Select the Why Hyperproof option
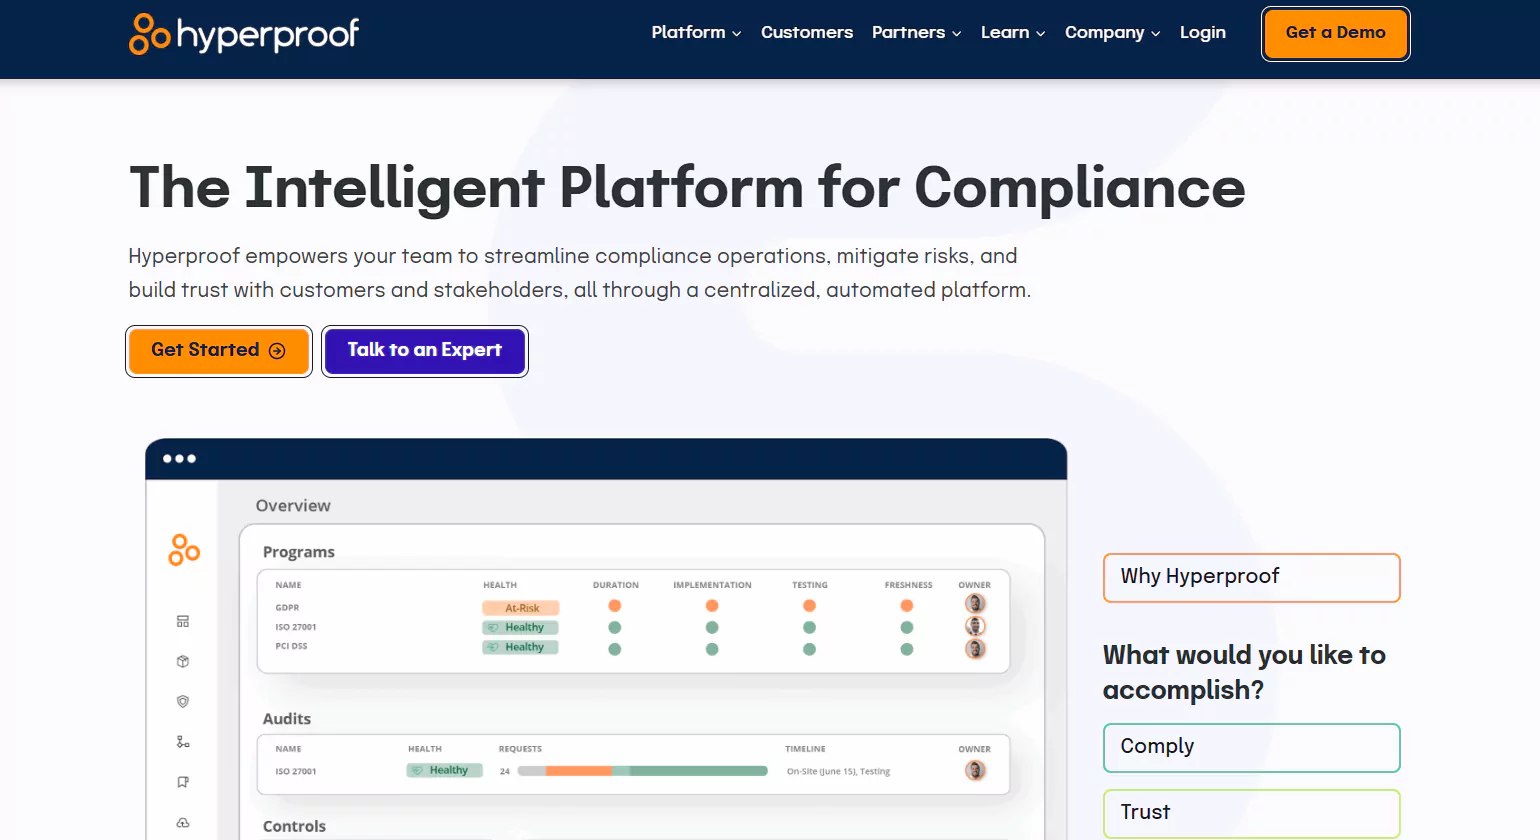The image size is (1540, 840). tap(1251, 578)
